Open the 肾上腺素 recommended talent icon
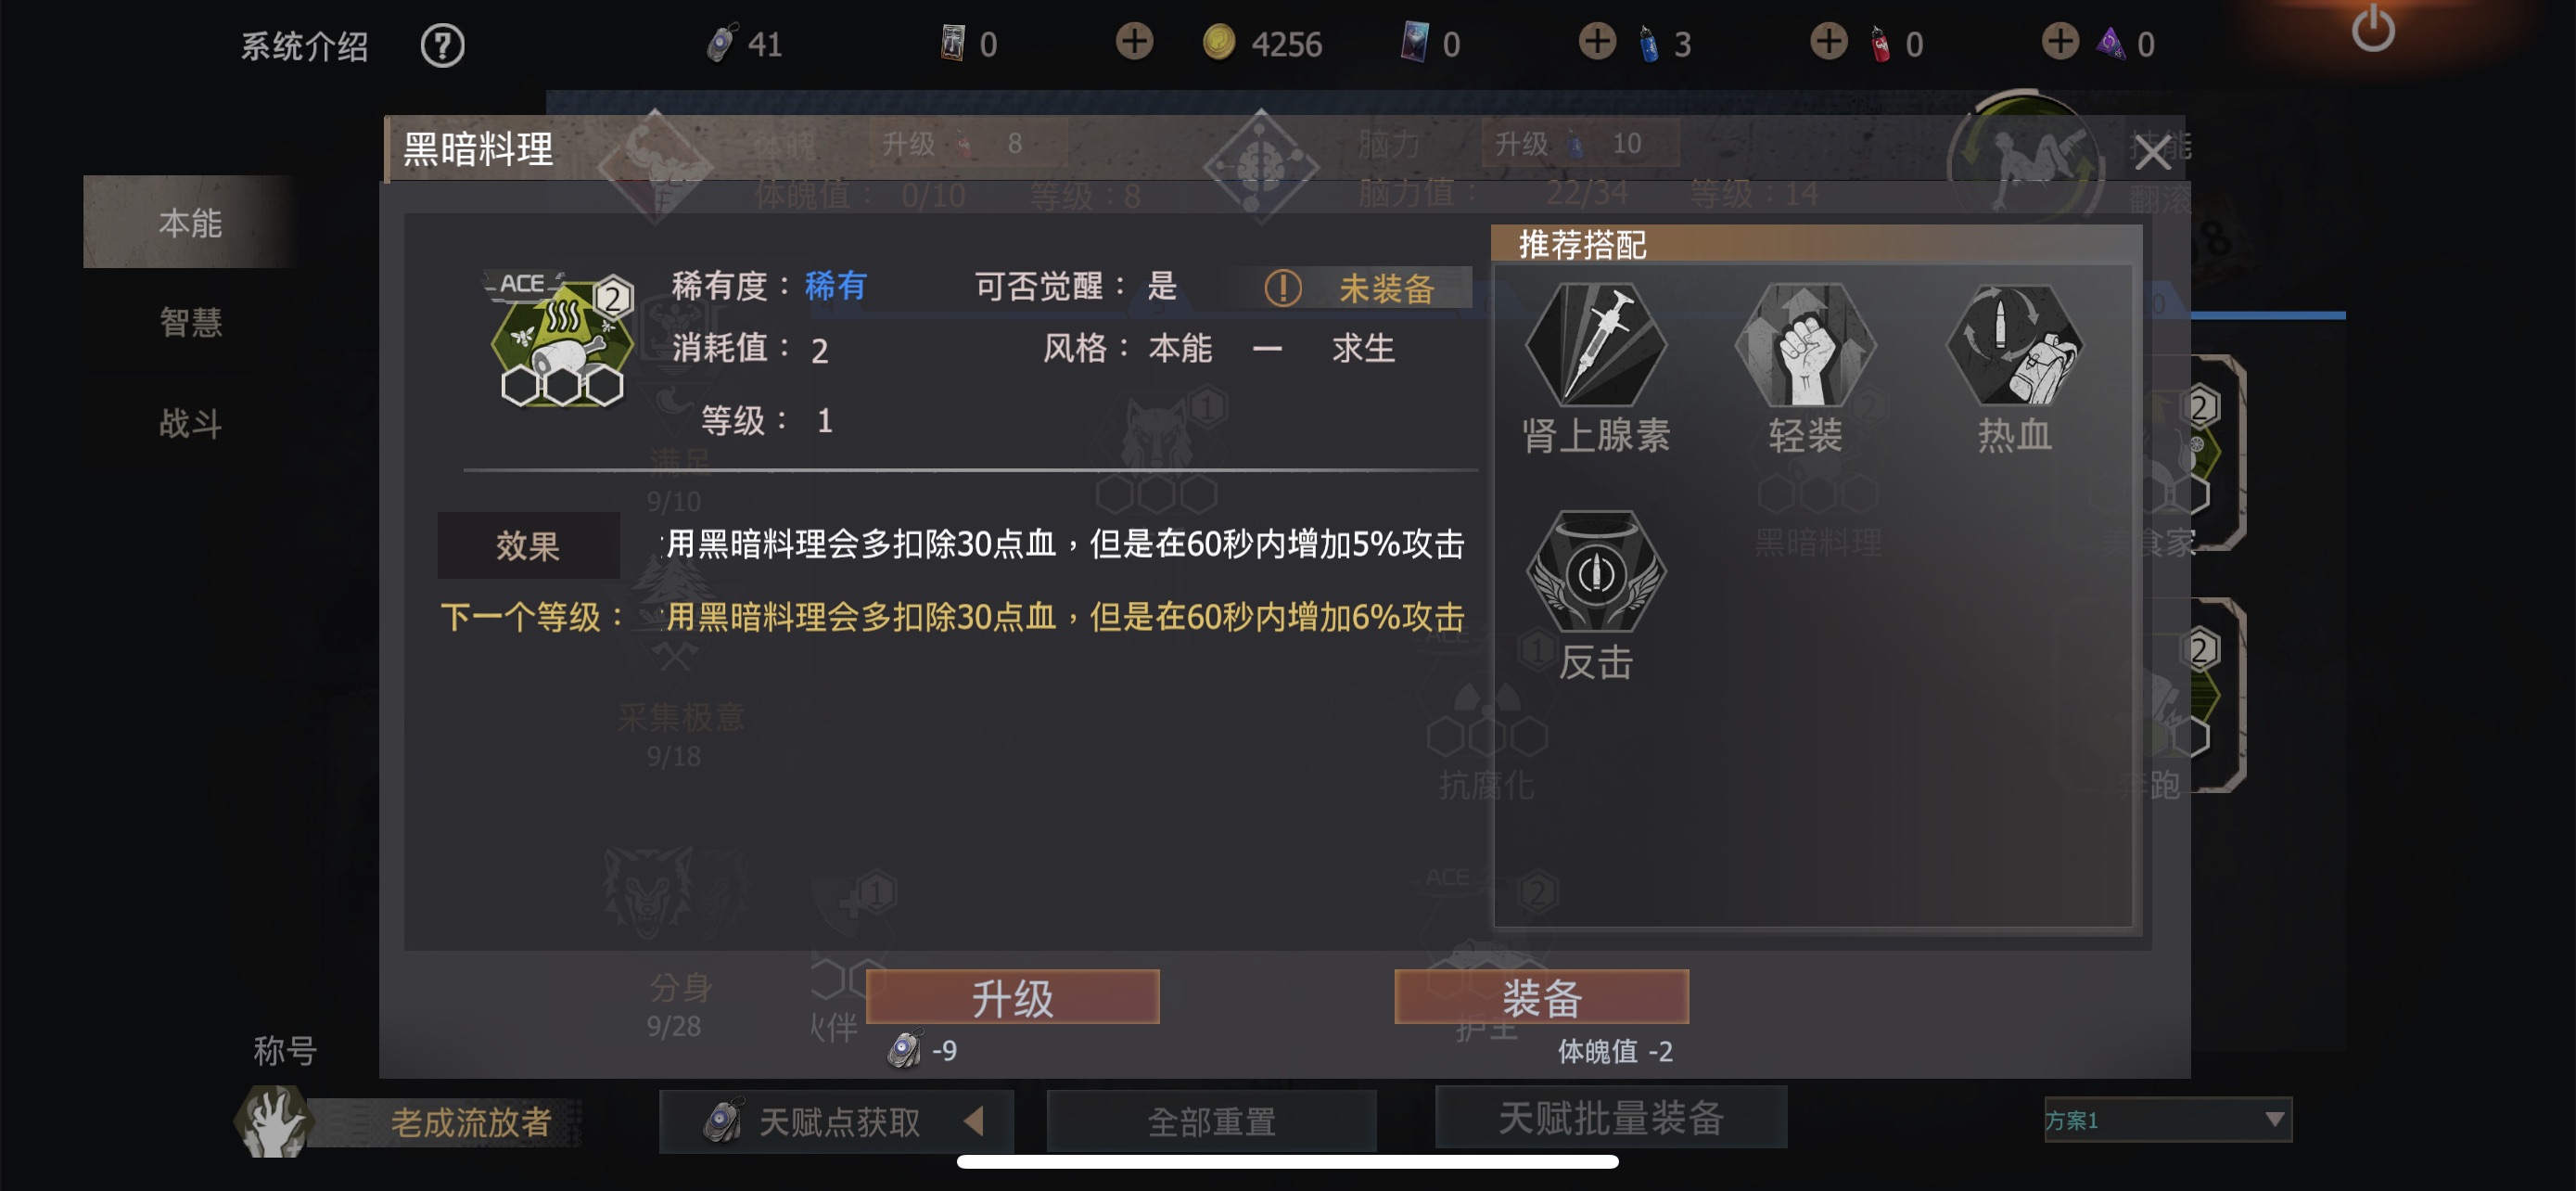The image size is (2576, 1191). pyautogui.click(x=1596, y=345)
